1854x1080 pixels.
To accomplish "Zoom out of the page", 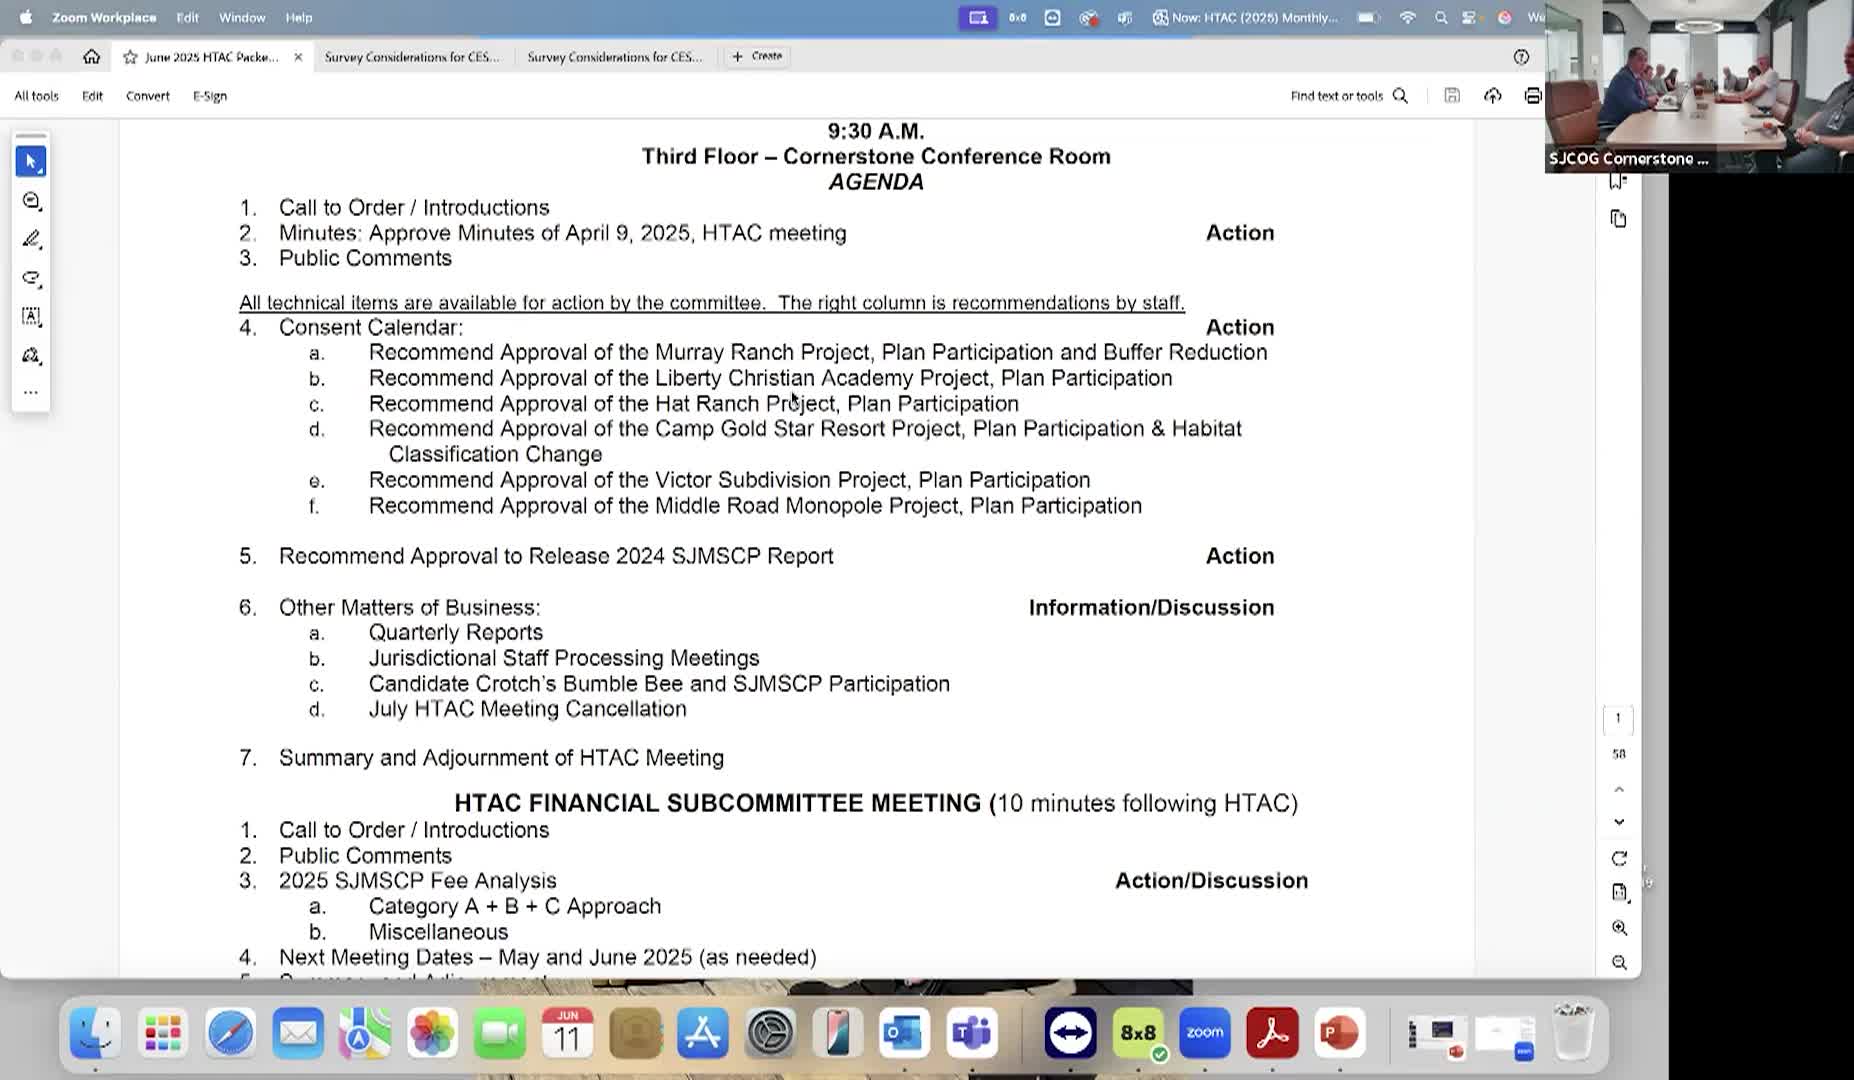I will (1619, 962).
